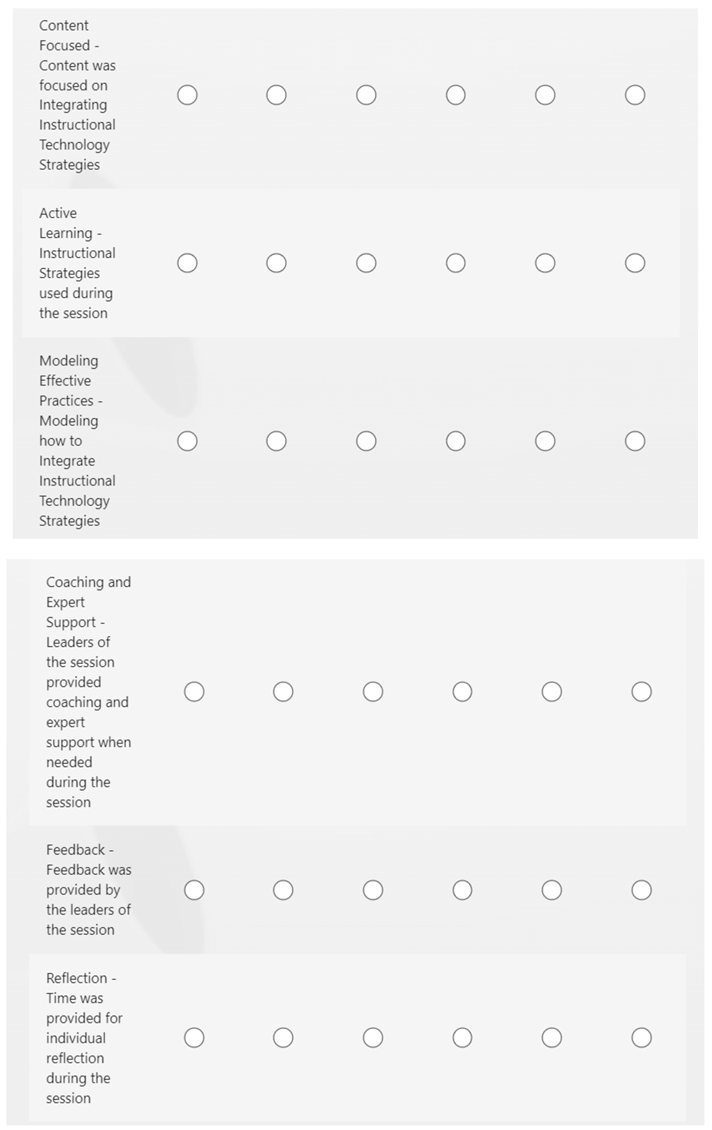The image size is (712, 1130).
Task: Choose third radio button in Reflection row
Action: coord(373,1038)
